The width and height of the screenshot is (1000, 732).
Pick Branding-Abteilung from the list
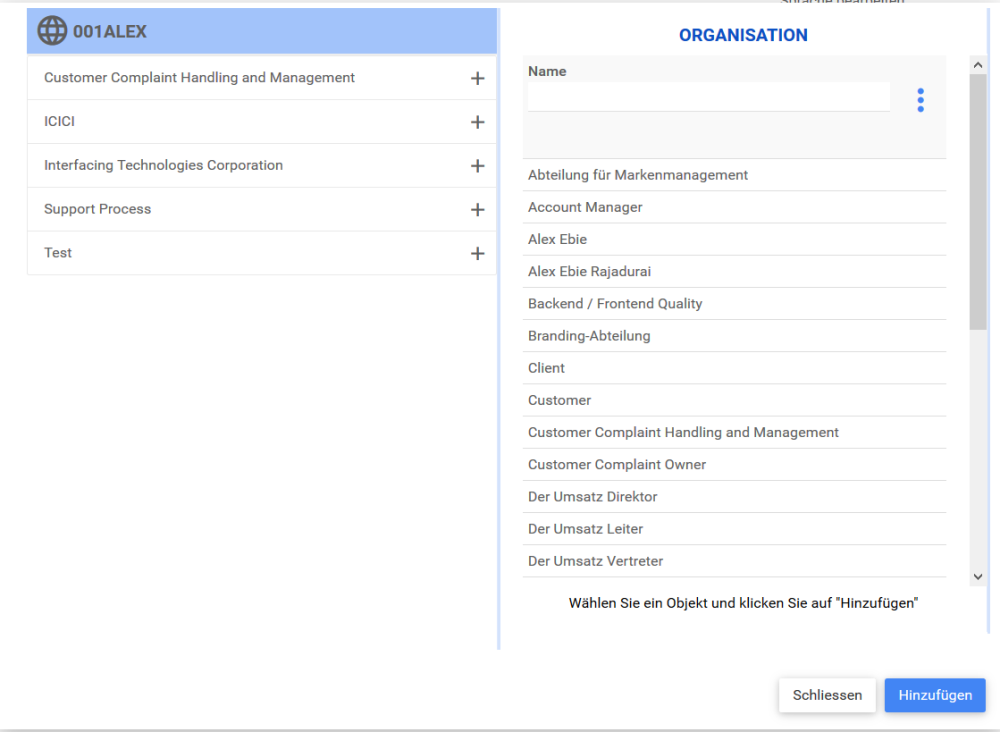[589, 336]
